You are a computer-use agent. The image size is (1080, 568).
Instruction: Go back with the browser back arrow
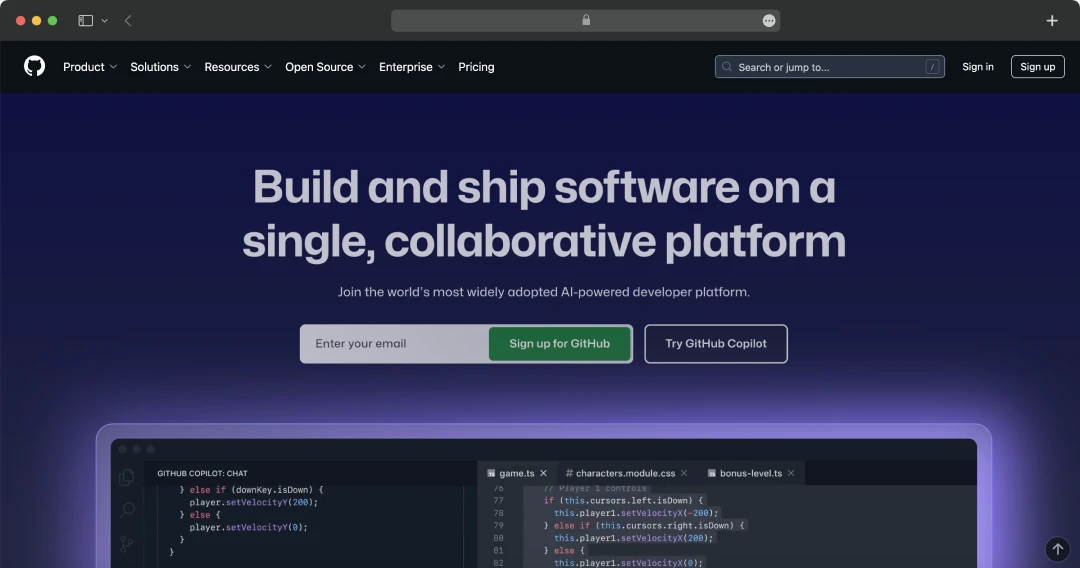(x=128, y=21)
